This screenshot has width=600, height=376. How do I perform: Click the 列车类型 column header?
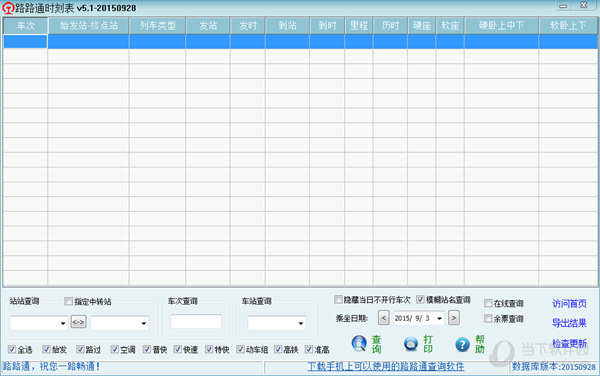[x=157, y=26]
